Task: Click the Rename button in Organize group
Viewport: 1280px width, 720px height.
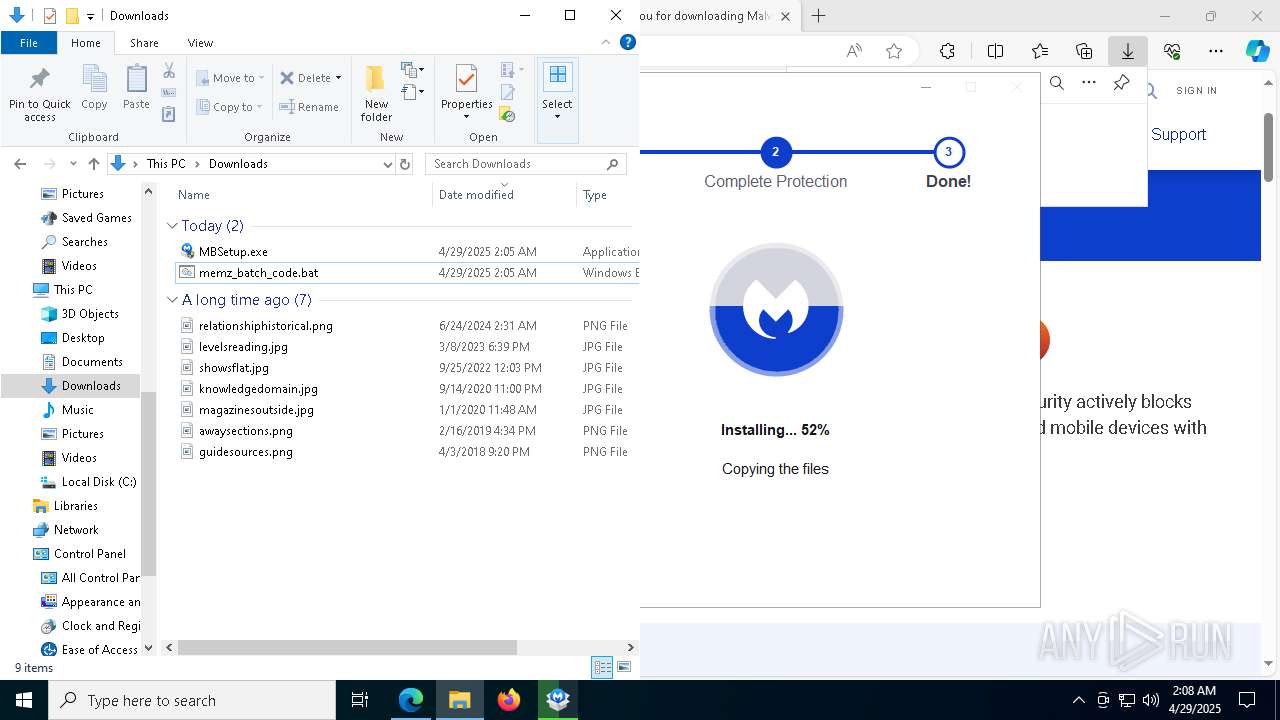Action: [x=309, y=107]
